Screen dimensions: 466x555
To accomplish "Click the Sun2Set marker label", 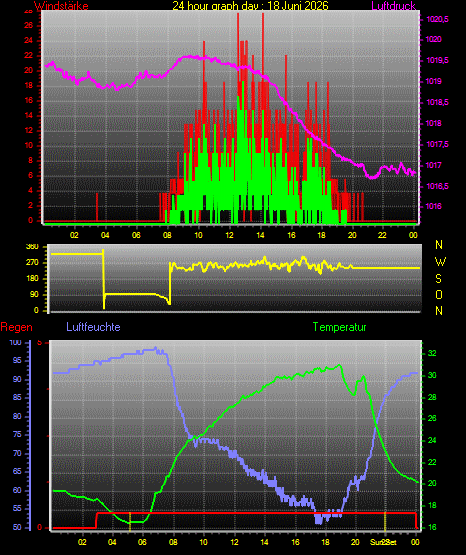I will [383, 542].
